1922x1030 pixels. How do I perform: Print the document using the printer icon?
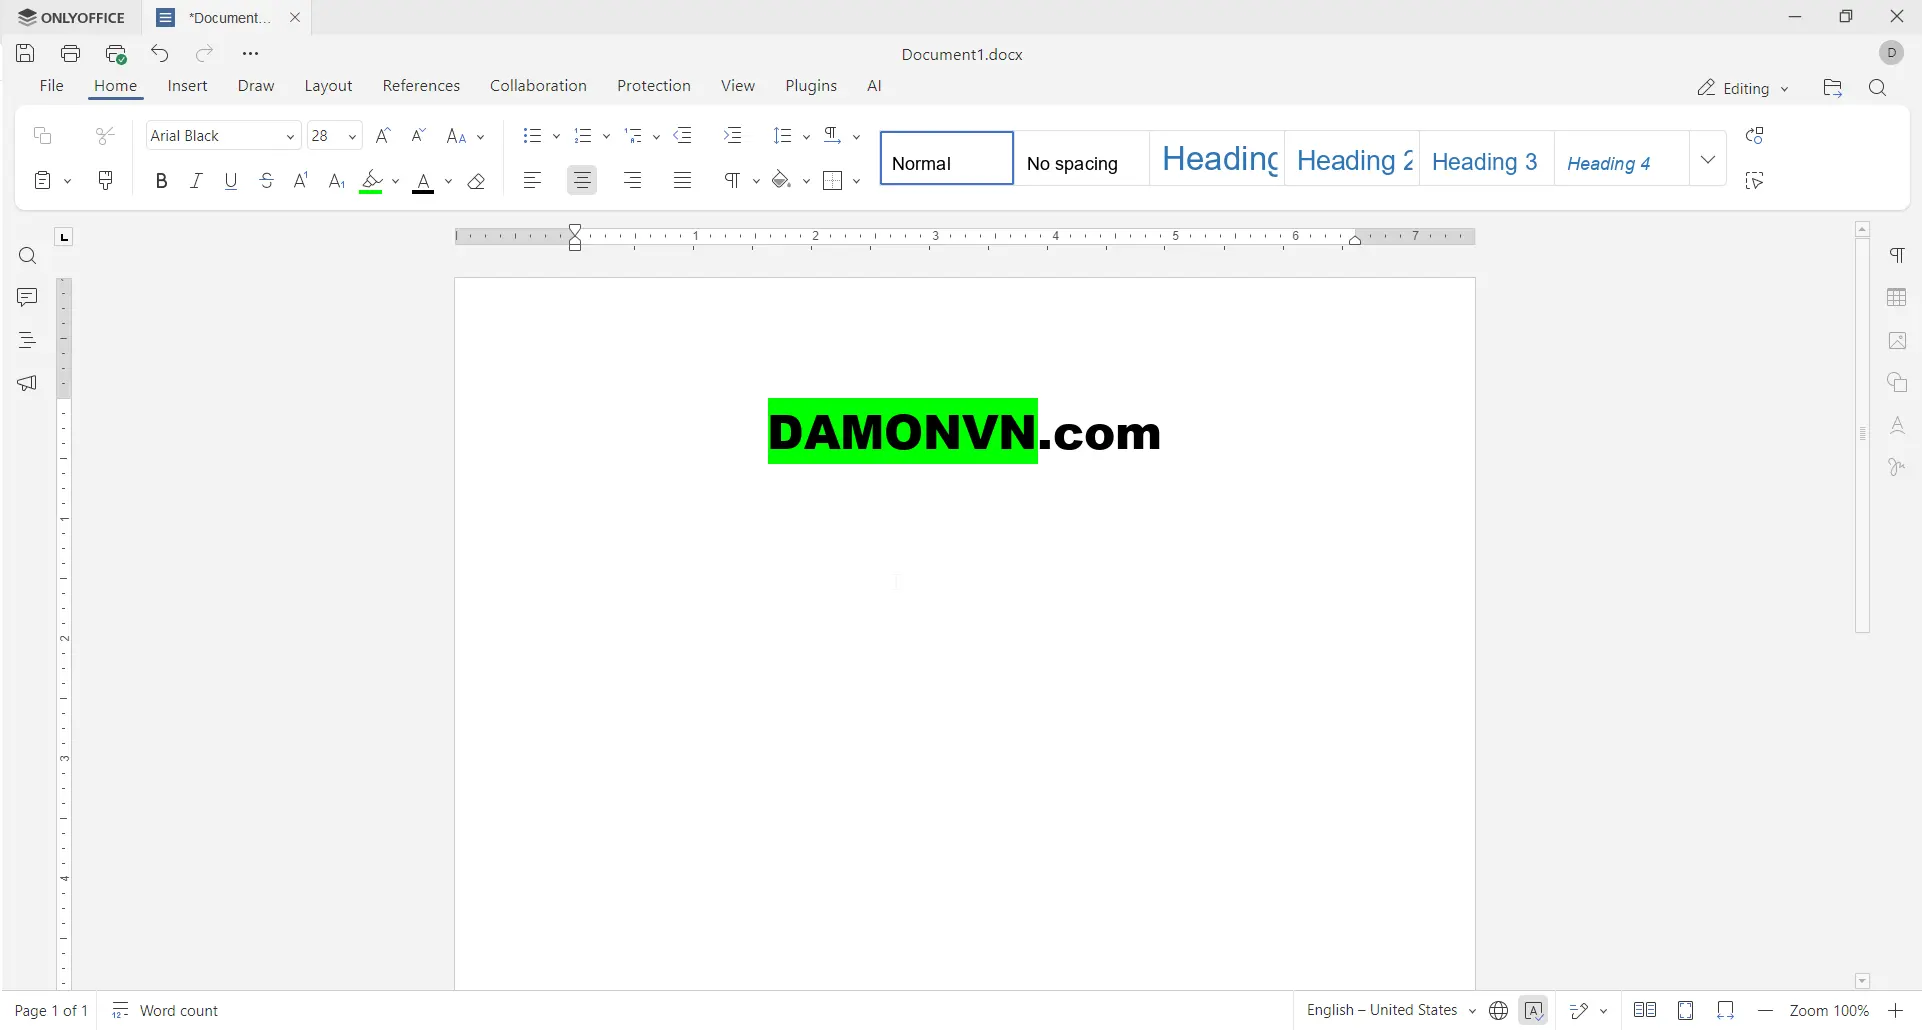[x=71, y=54]
